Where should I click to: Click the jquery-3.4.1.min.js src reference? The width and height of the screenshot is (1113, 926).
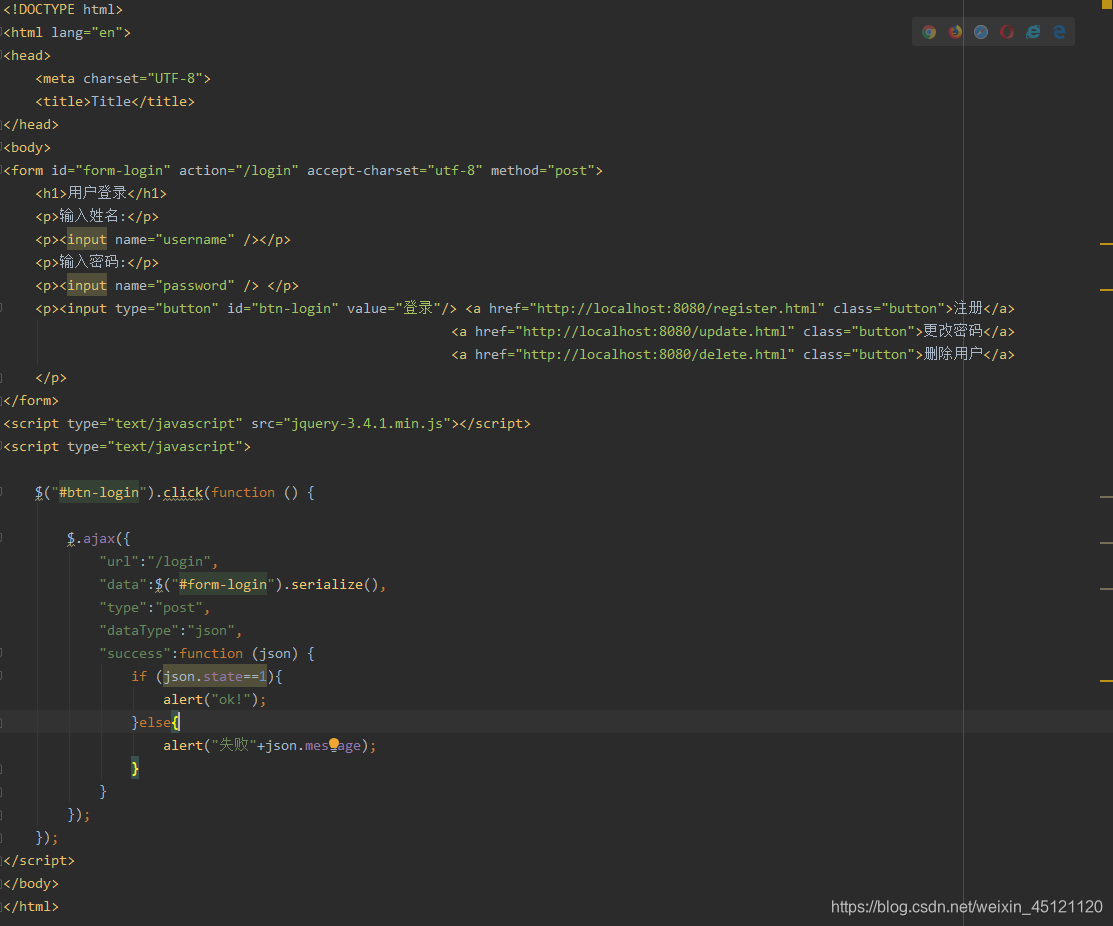point(368,423)
